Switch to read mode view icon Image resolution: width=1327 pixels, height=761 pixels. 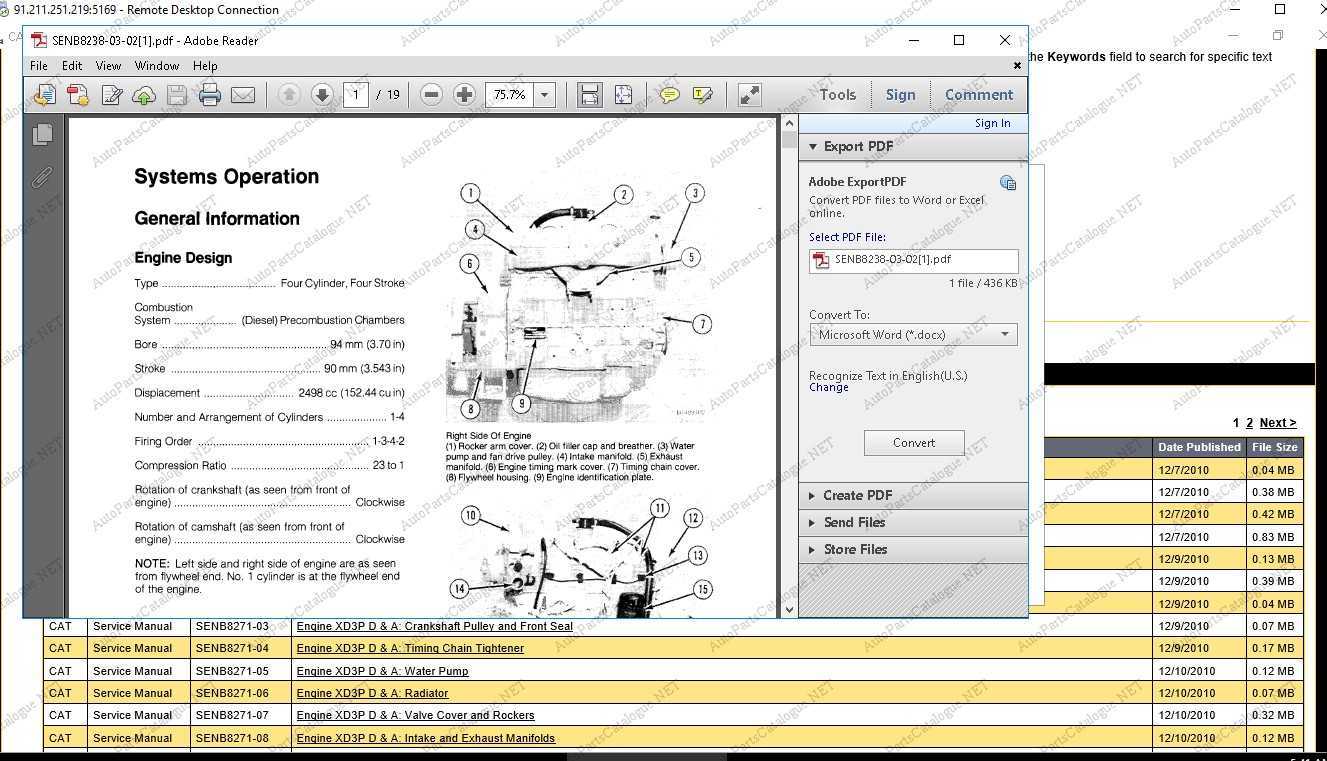tap(749, 95)
